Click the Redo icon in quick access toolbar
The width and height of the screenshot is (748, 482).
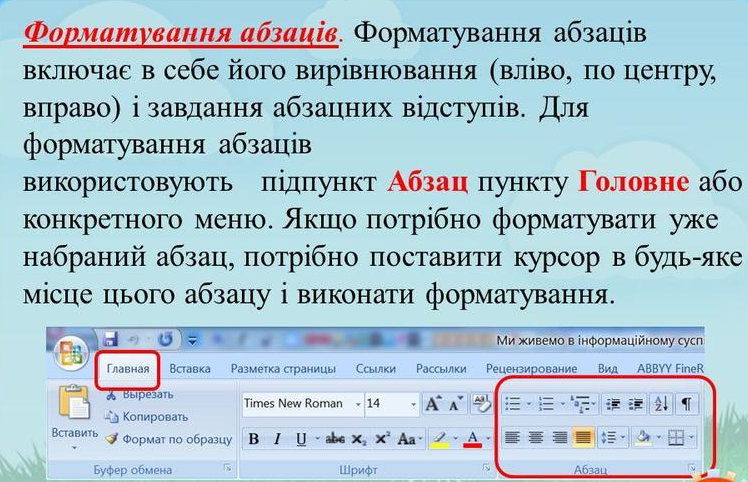(166, 340)
